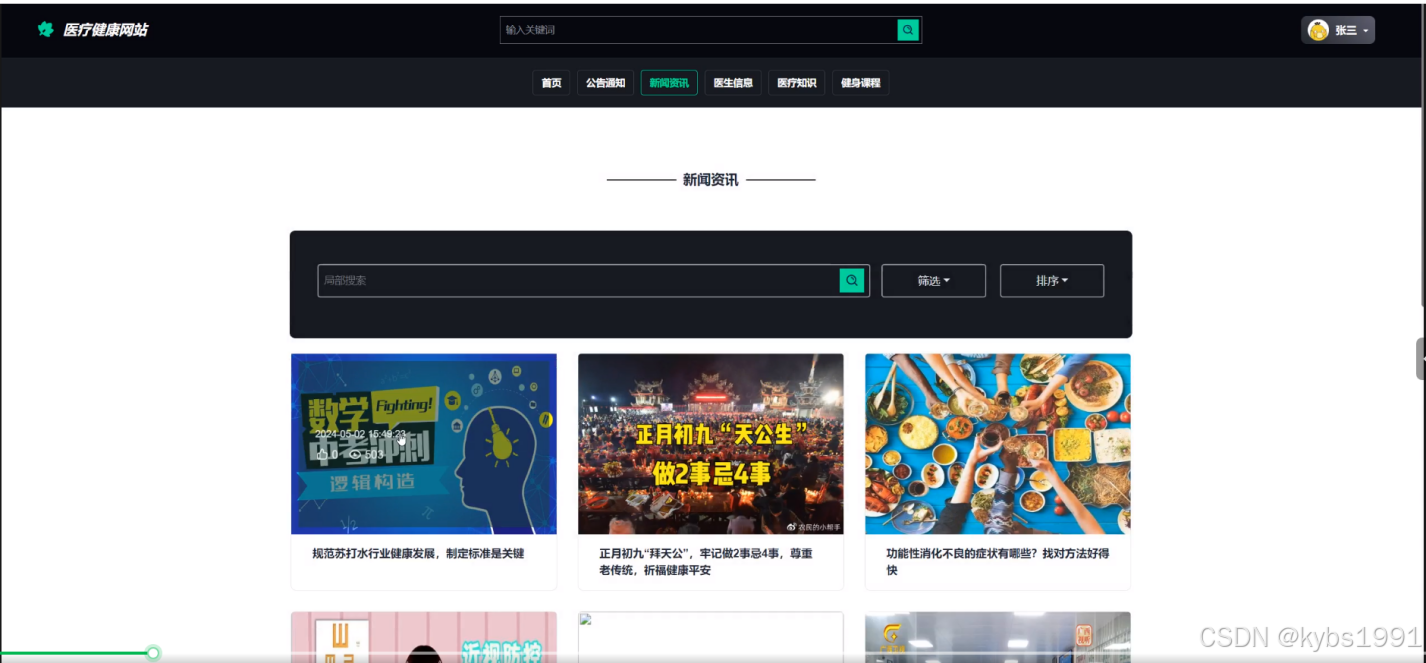The height and width of the screenshot is (663, 1426).
Task: Open the 张三 user dropdown menu
Action: click(1338, 30)
